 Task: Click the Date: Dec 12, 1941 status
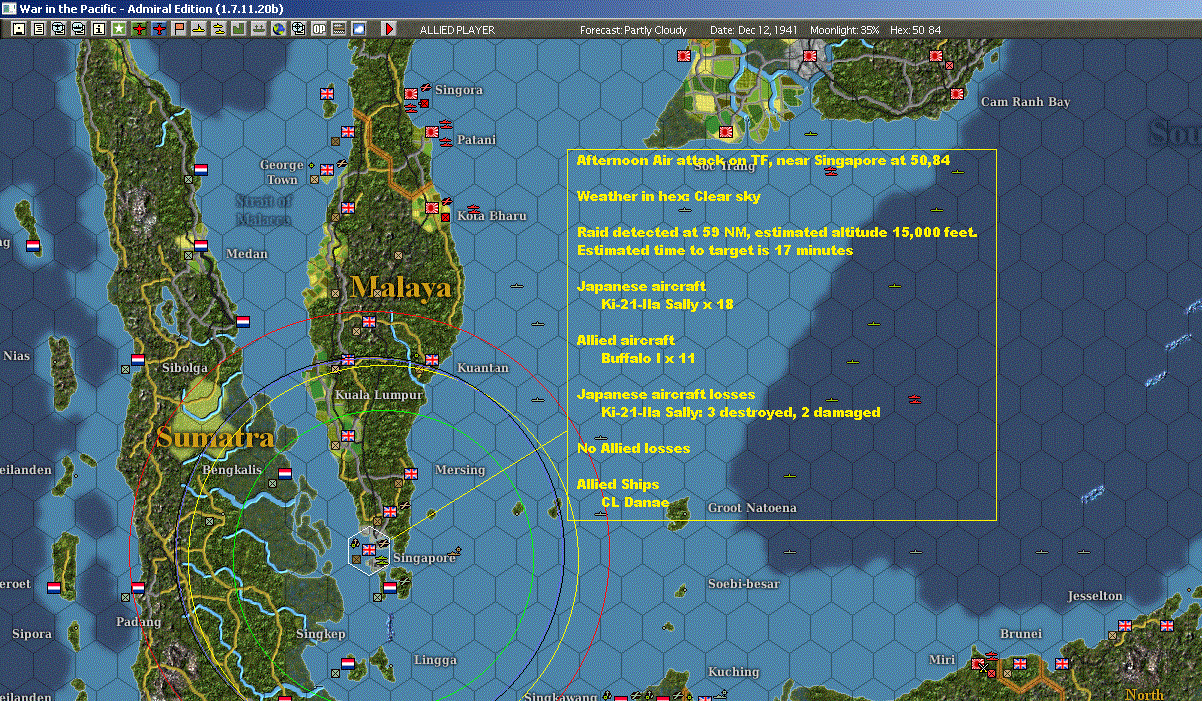(753, 30)
